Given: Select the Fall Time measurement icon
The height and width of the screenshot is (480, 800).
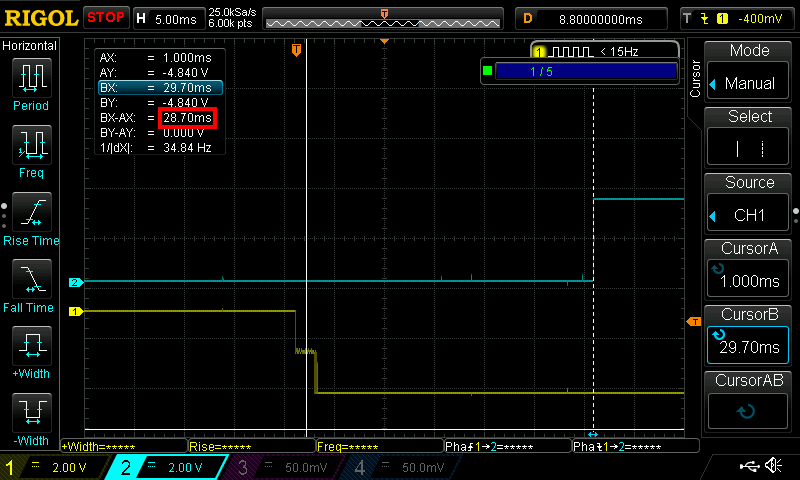Looking at the screenshot, I should click(x=32, y=279).
